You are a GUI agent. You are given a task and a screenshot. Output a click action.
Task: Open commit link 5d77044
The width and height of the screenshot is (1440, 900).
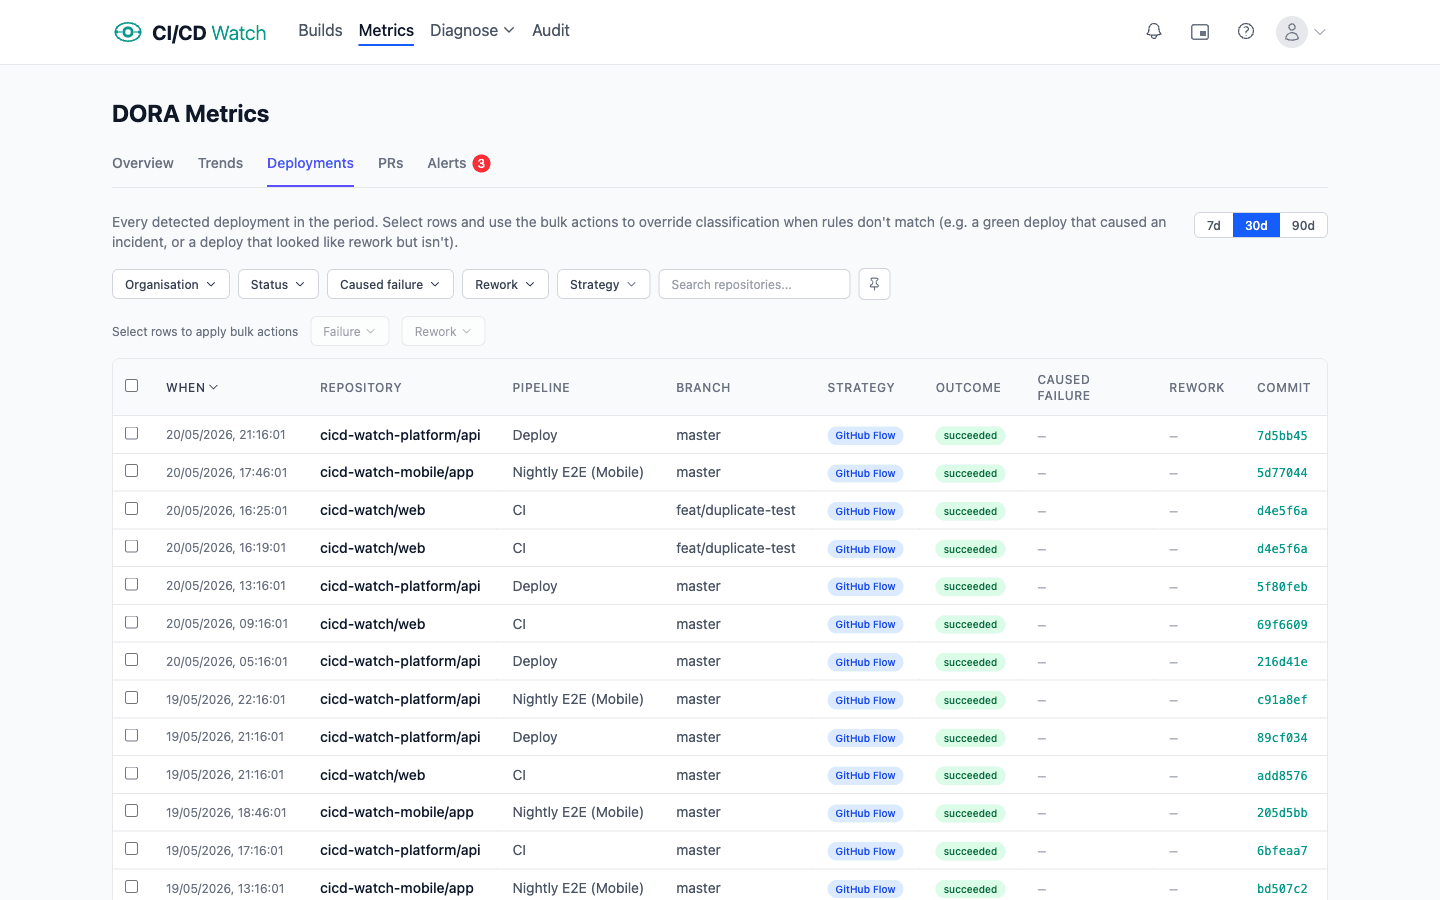click(1282, 473)
